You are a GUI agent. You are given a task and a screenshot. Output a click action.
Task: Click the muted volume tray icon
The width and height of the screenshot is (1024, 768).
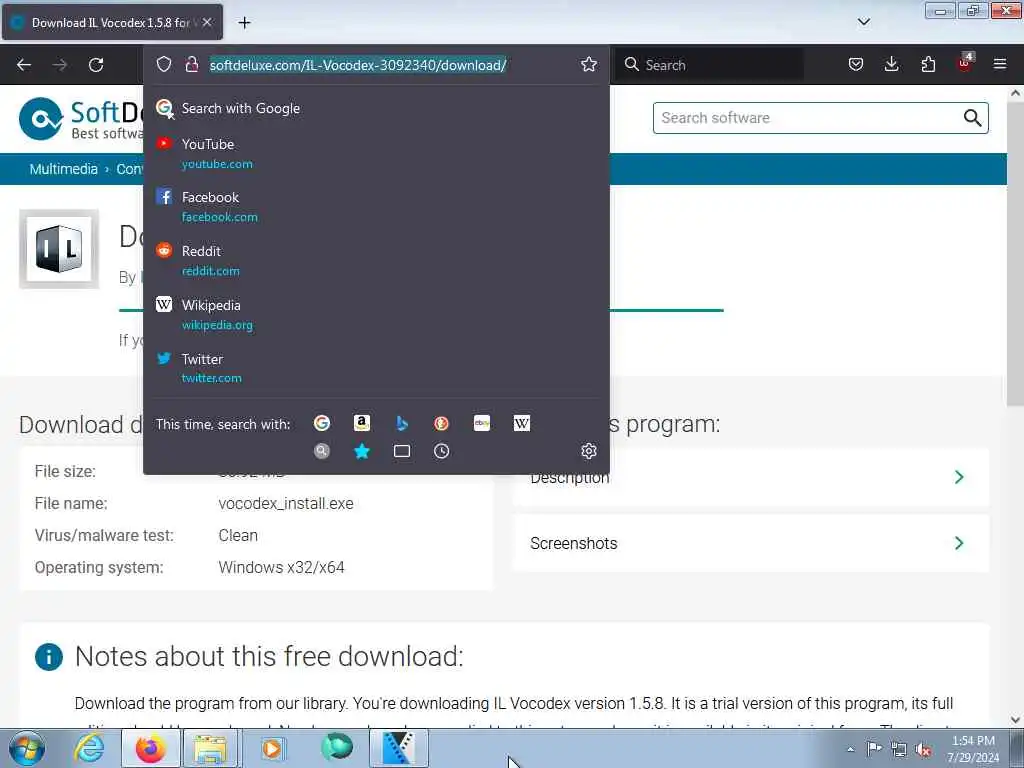pos(923,749)
